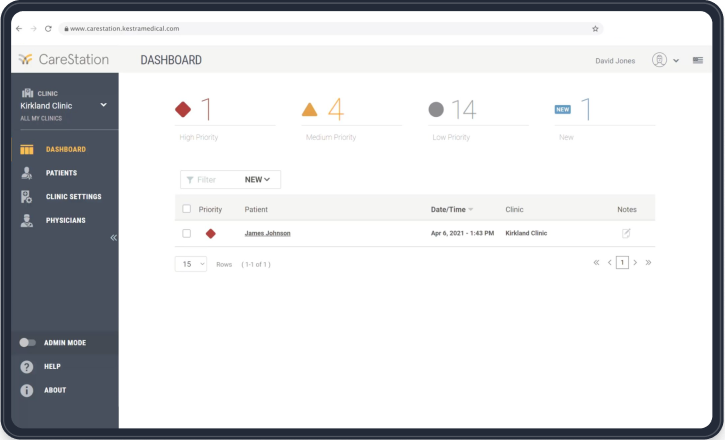The width and height of the screenshot is (725, 440).
Task: Open the Dashboard menu item
Action: coord(65,149)
